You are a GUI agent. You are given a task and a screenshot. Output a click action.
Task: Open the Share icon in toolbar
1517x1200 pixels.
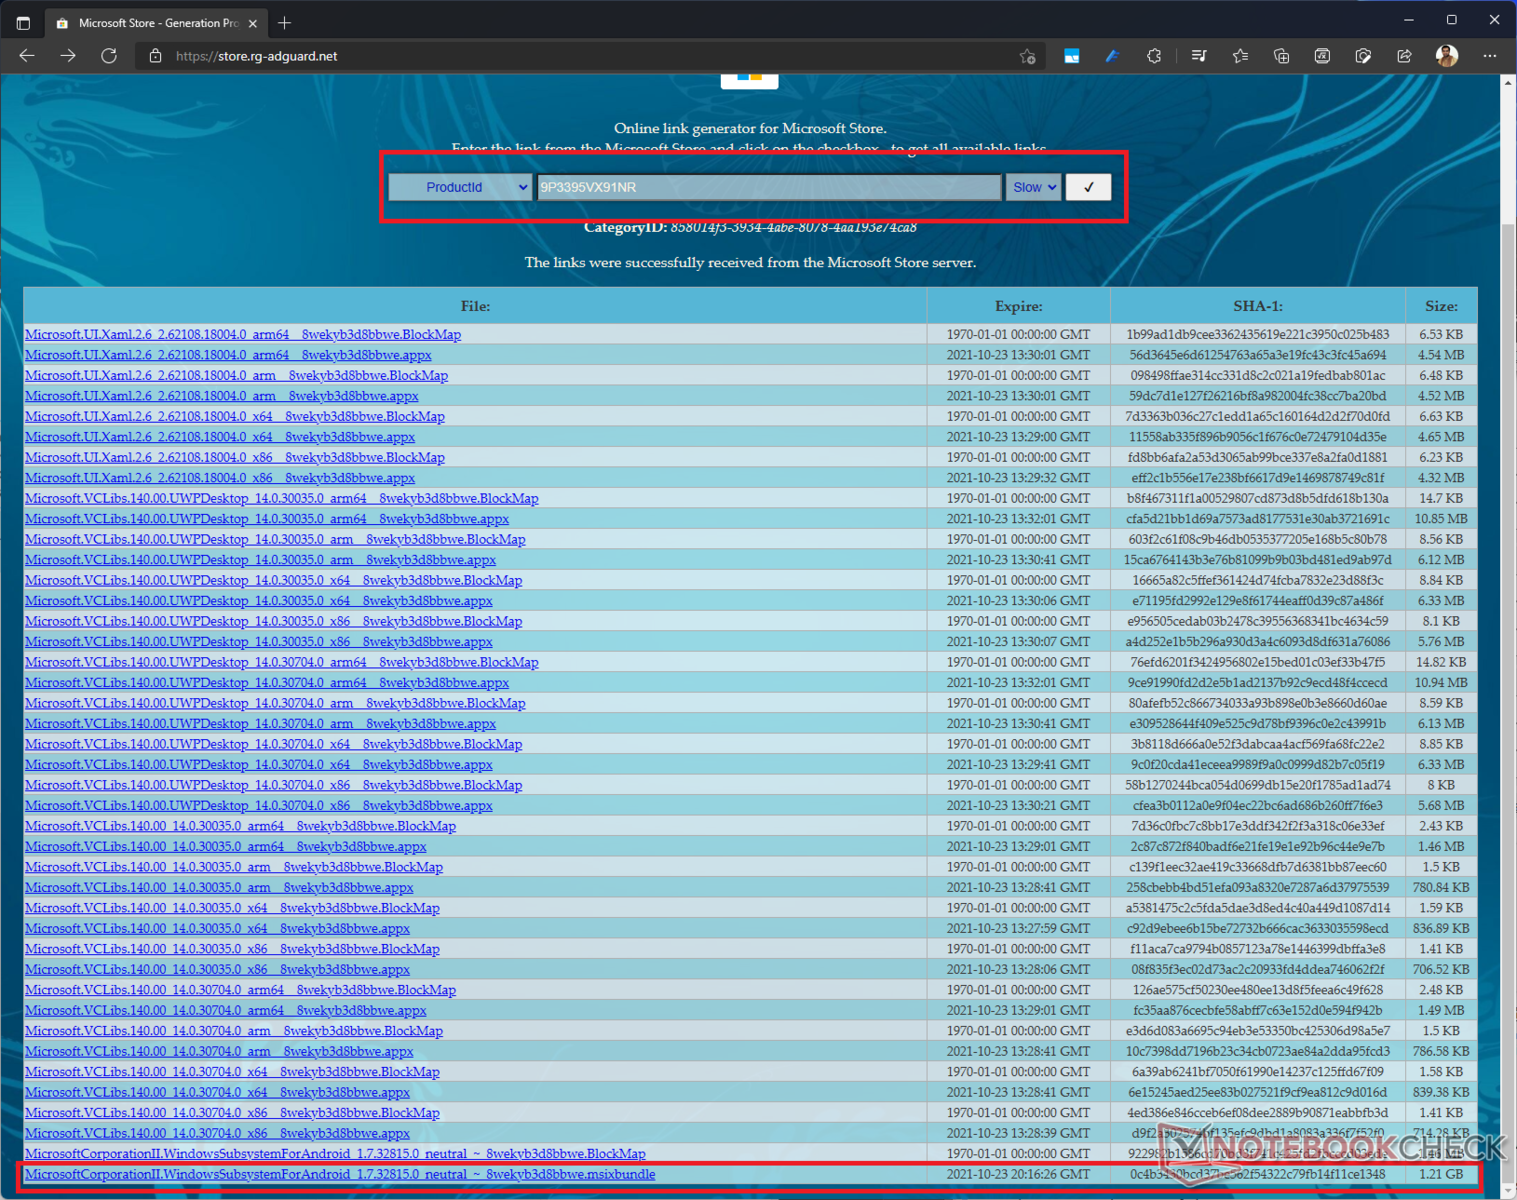[x=1404, y=56]
